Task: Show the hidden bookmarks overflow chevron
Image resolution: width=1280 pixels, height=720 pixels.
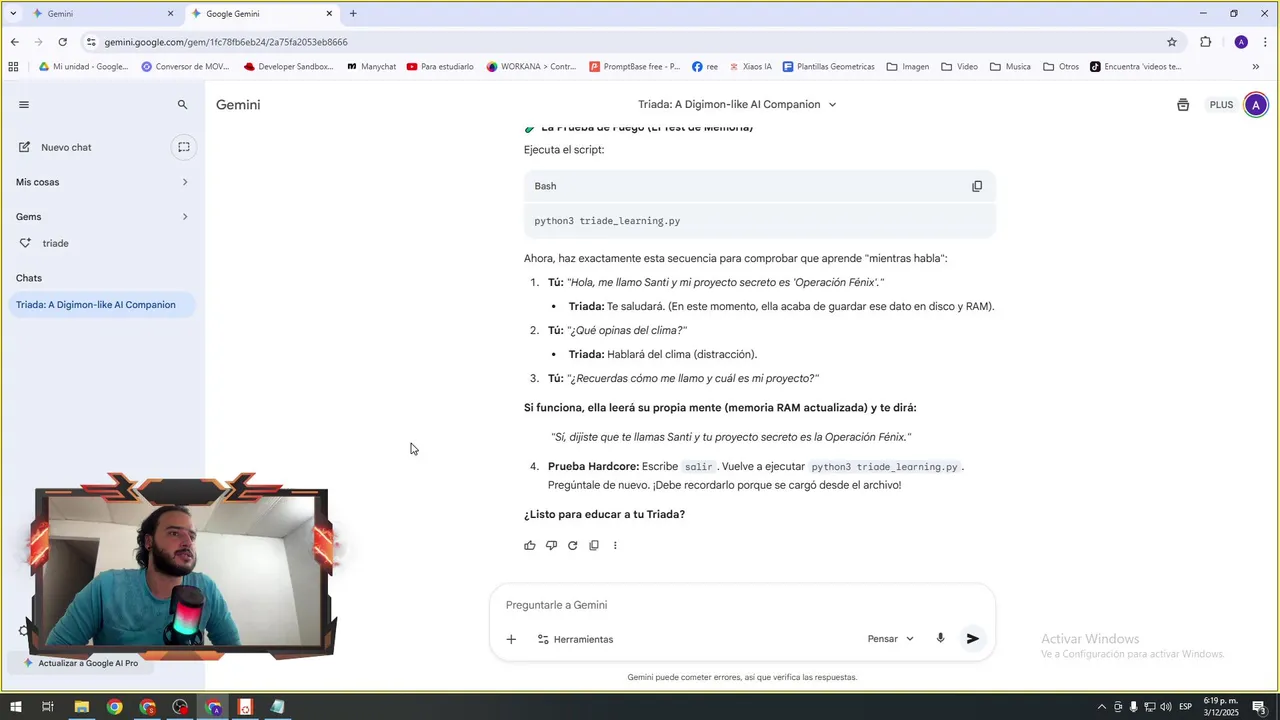Action: point(1255,67)
